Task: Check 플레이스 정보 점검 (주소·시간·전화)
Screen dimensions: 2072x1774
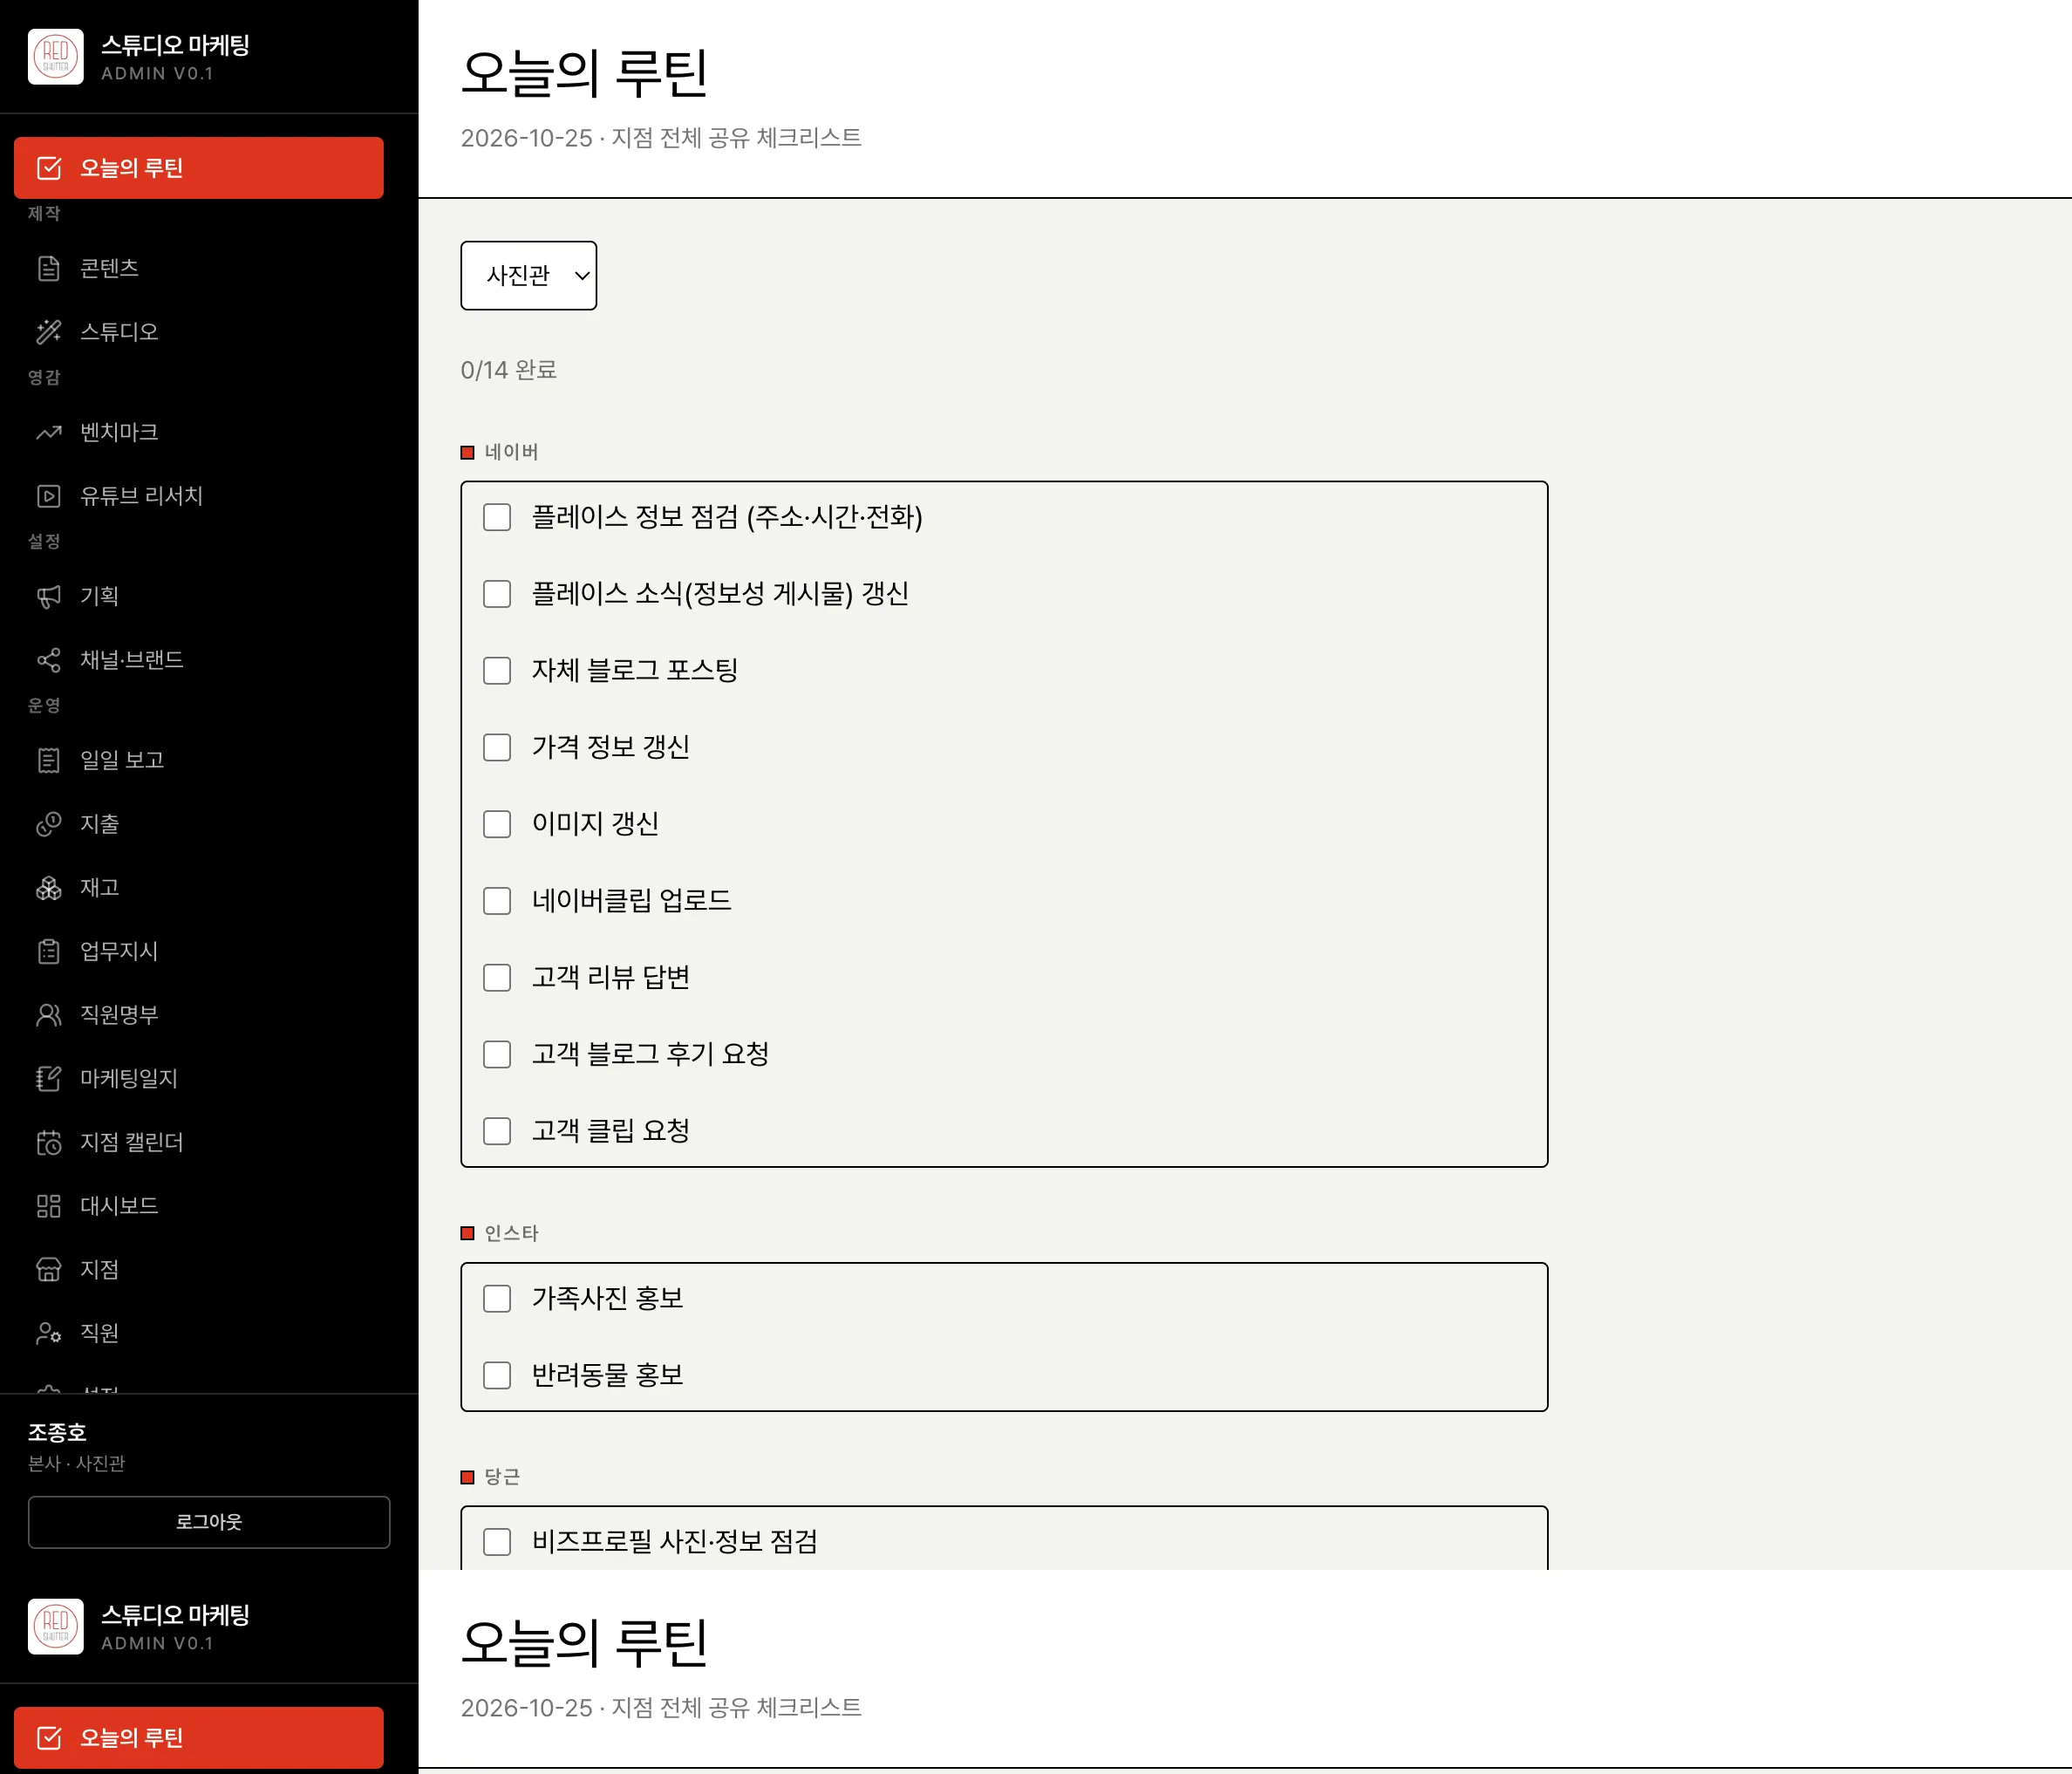Action: coord(497,517)
